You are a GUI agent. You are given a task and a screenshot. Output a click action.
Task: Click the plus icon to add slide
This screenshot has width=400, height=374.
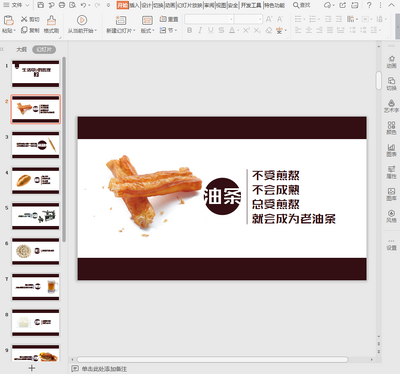click(32, 368)
